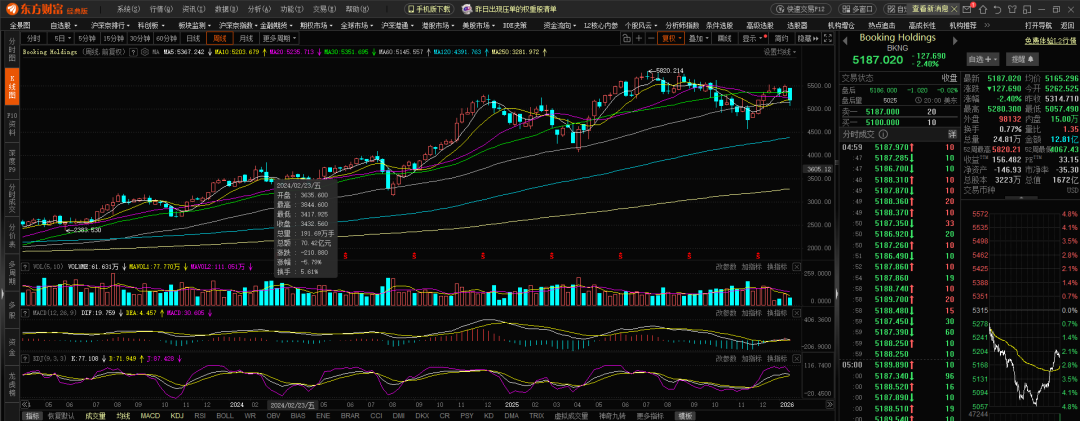Open the 5日 dropdown
Viewport: 1080px width, 421px height.
(61, 39)
